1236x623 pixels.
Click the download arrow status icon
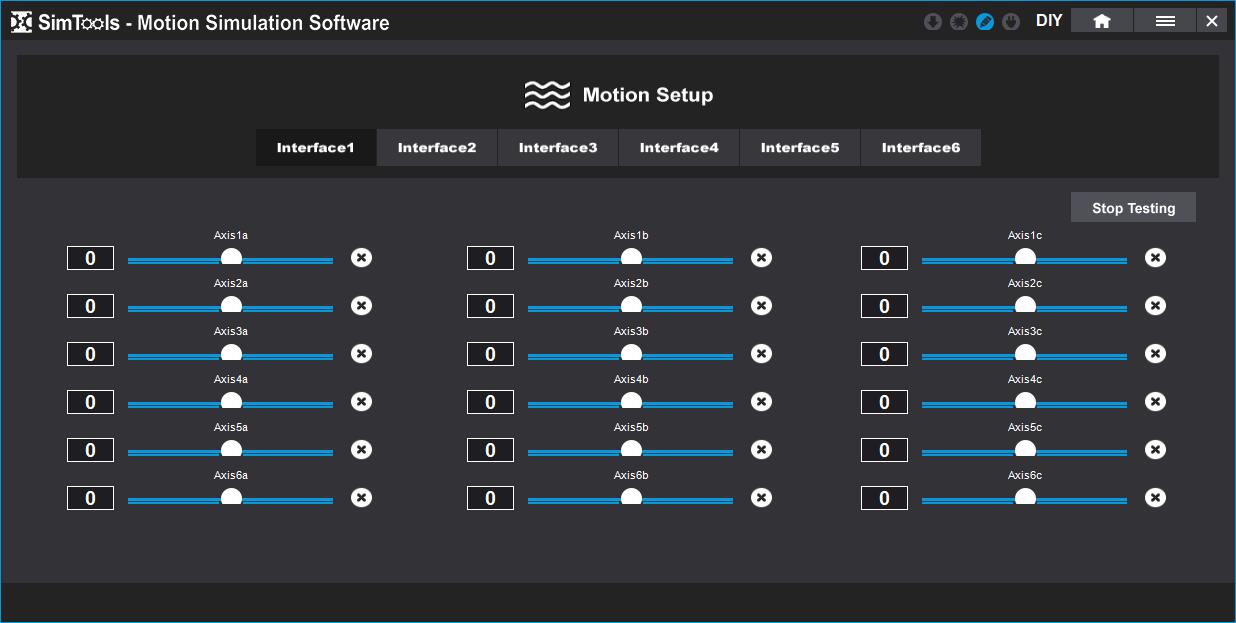pos(933,22)
